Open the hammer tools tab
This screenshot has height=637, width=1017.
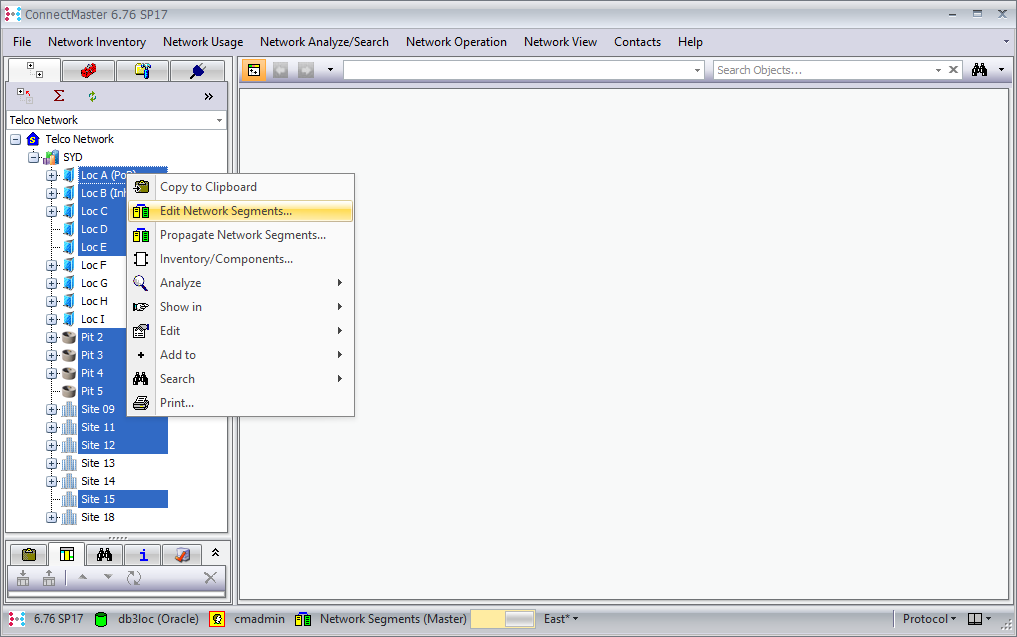(x=143, y=70)
